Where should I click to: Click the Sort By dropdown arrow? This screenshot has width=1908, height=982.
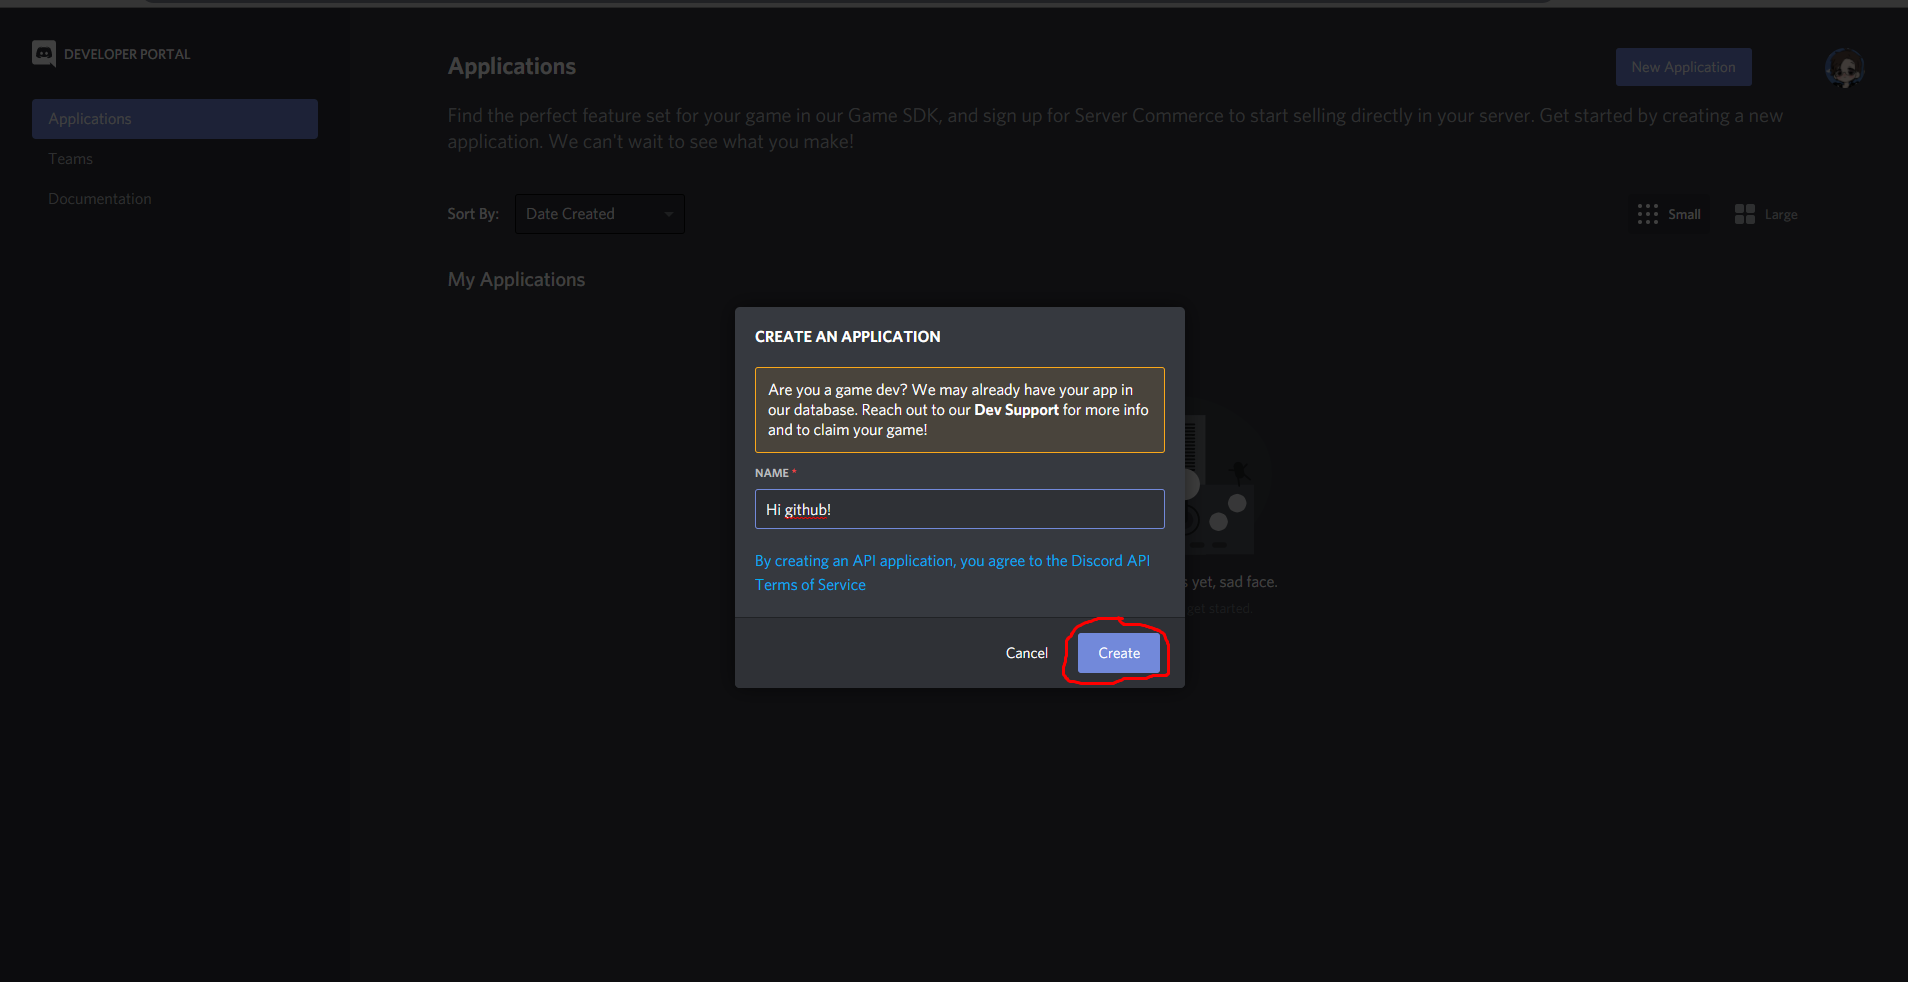click(x=669, y=214)
